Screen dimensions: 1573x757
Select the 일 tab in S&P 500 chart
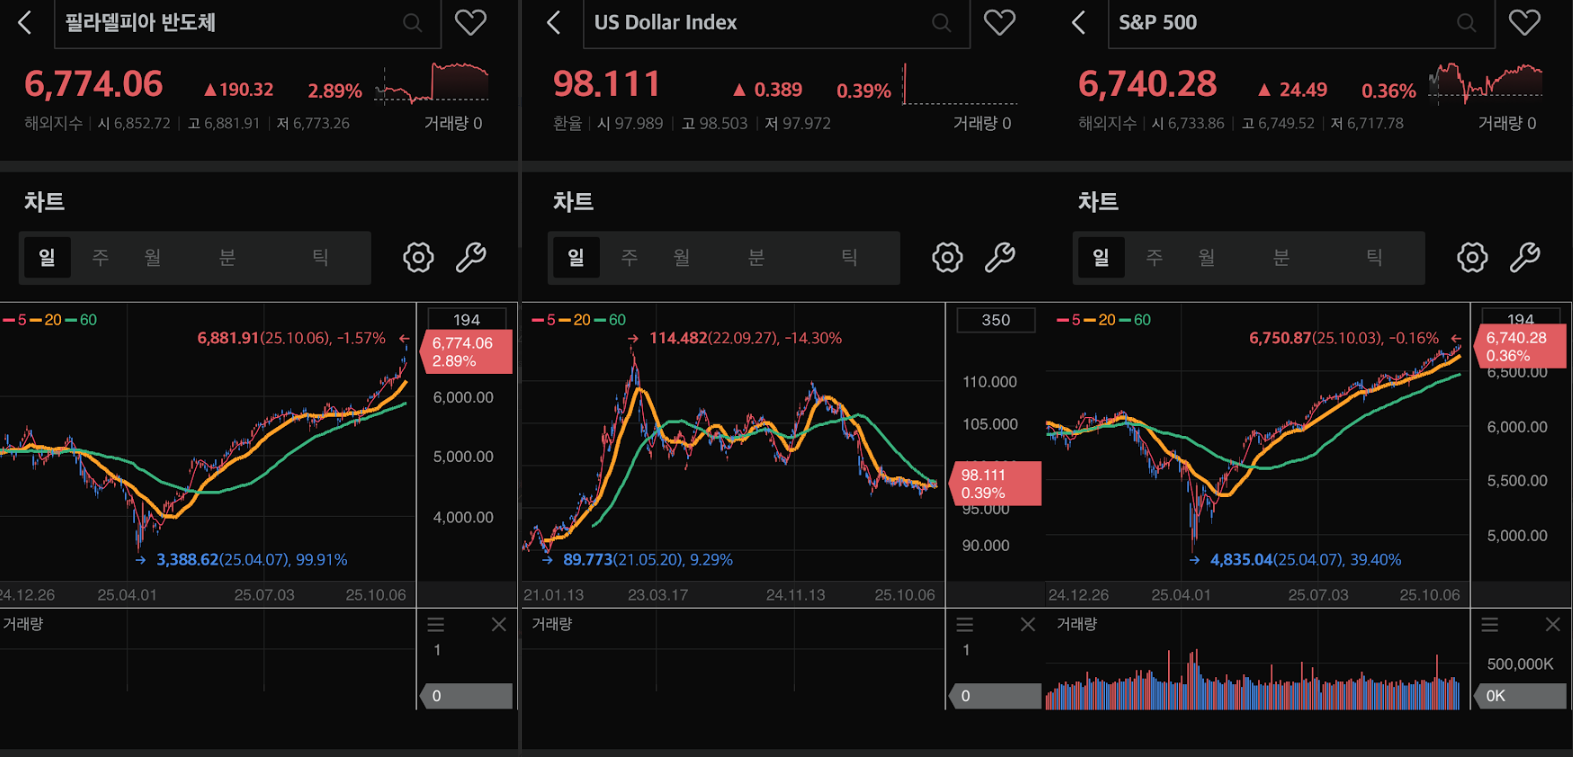[x=1101, y=257]
